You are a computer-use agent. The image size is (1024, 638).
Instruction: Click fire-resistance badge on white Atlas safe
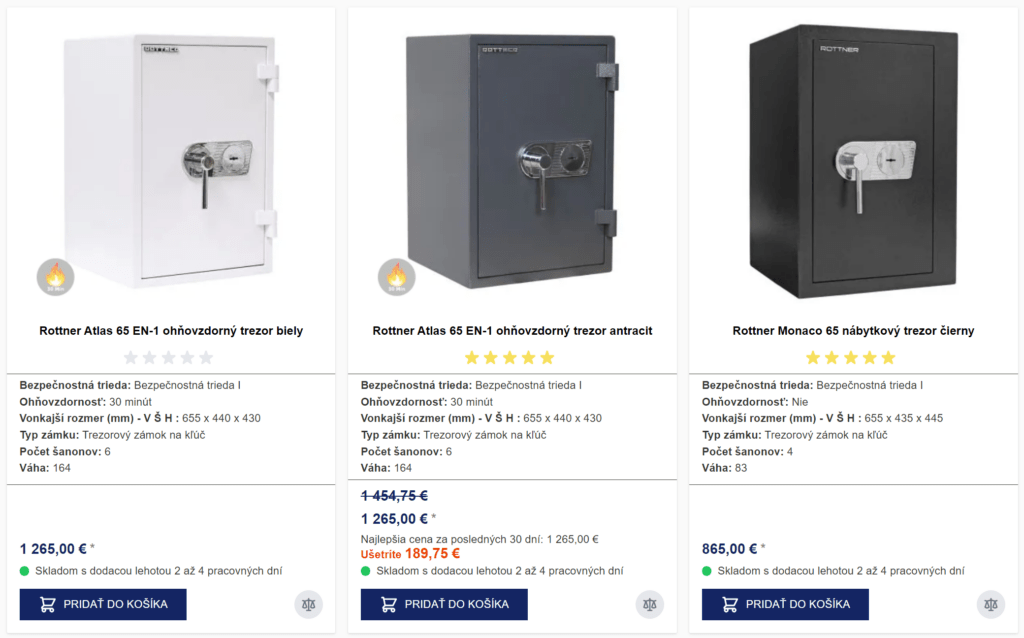[56, 277]
